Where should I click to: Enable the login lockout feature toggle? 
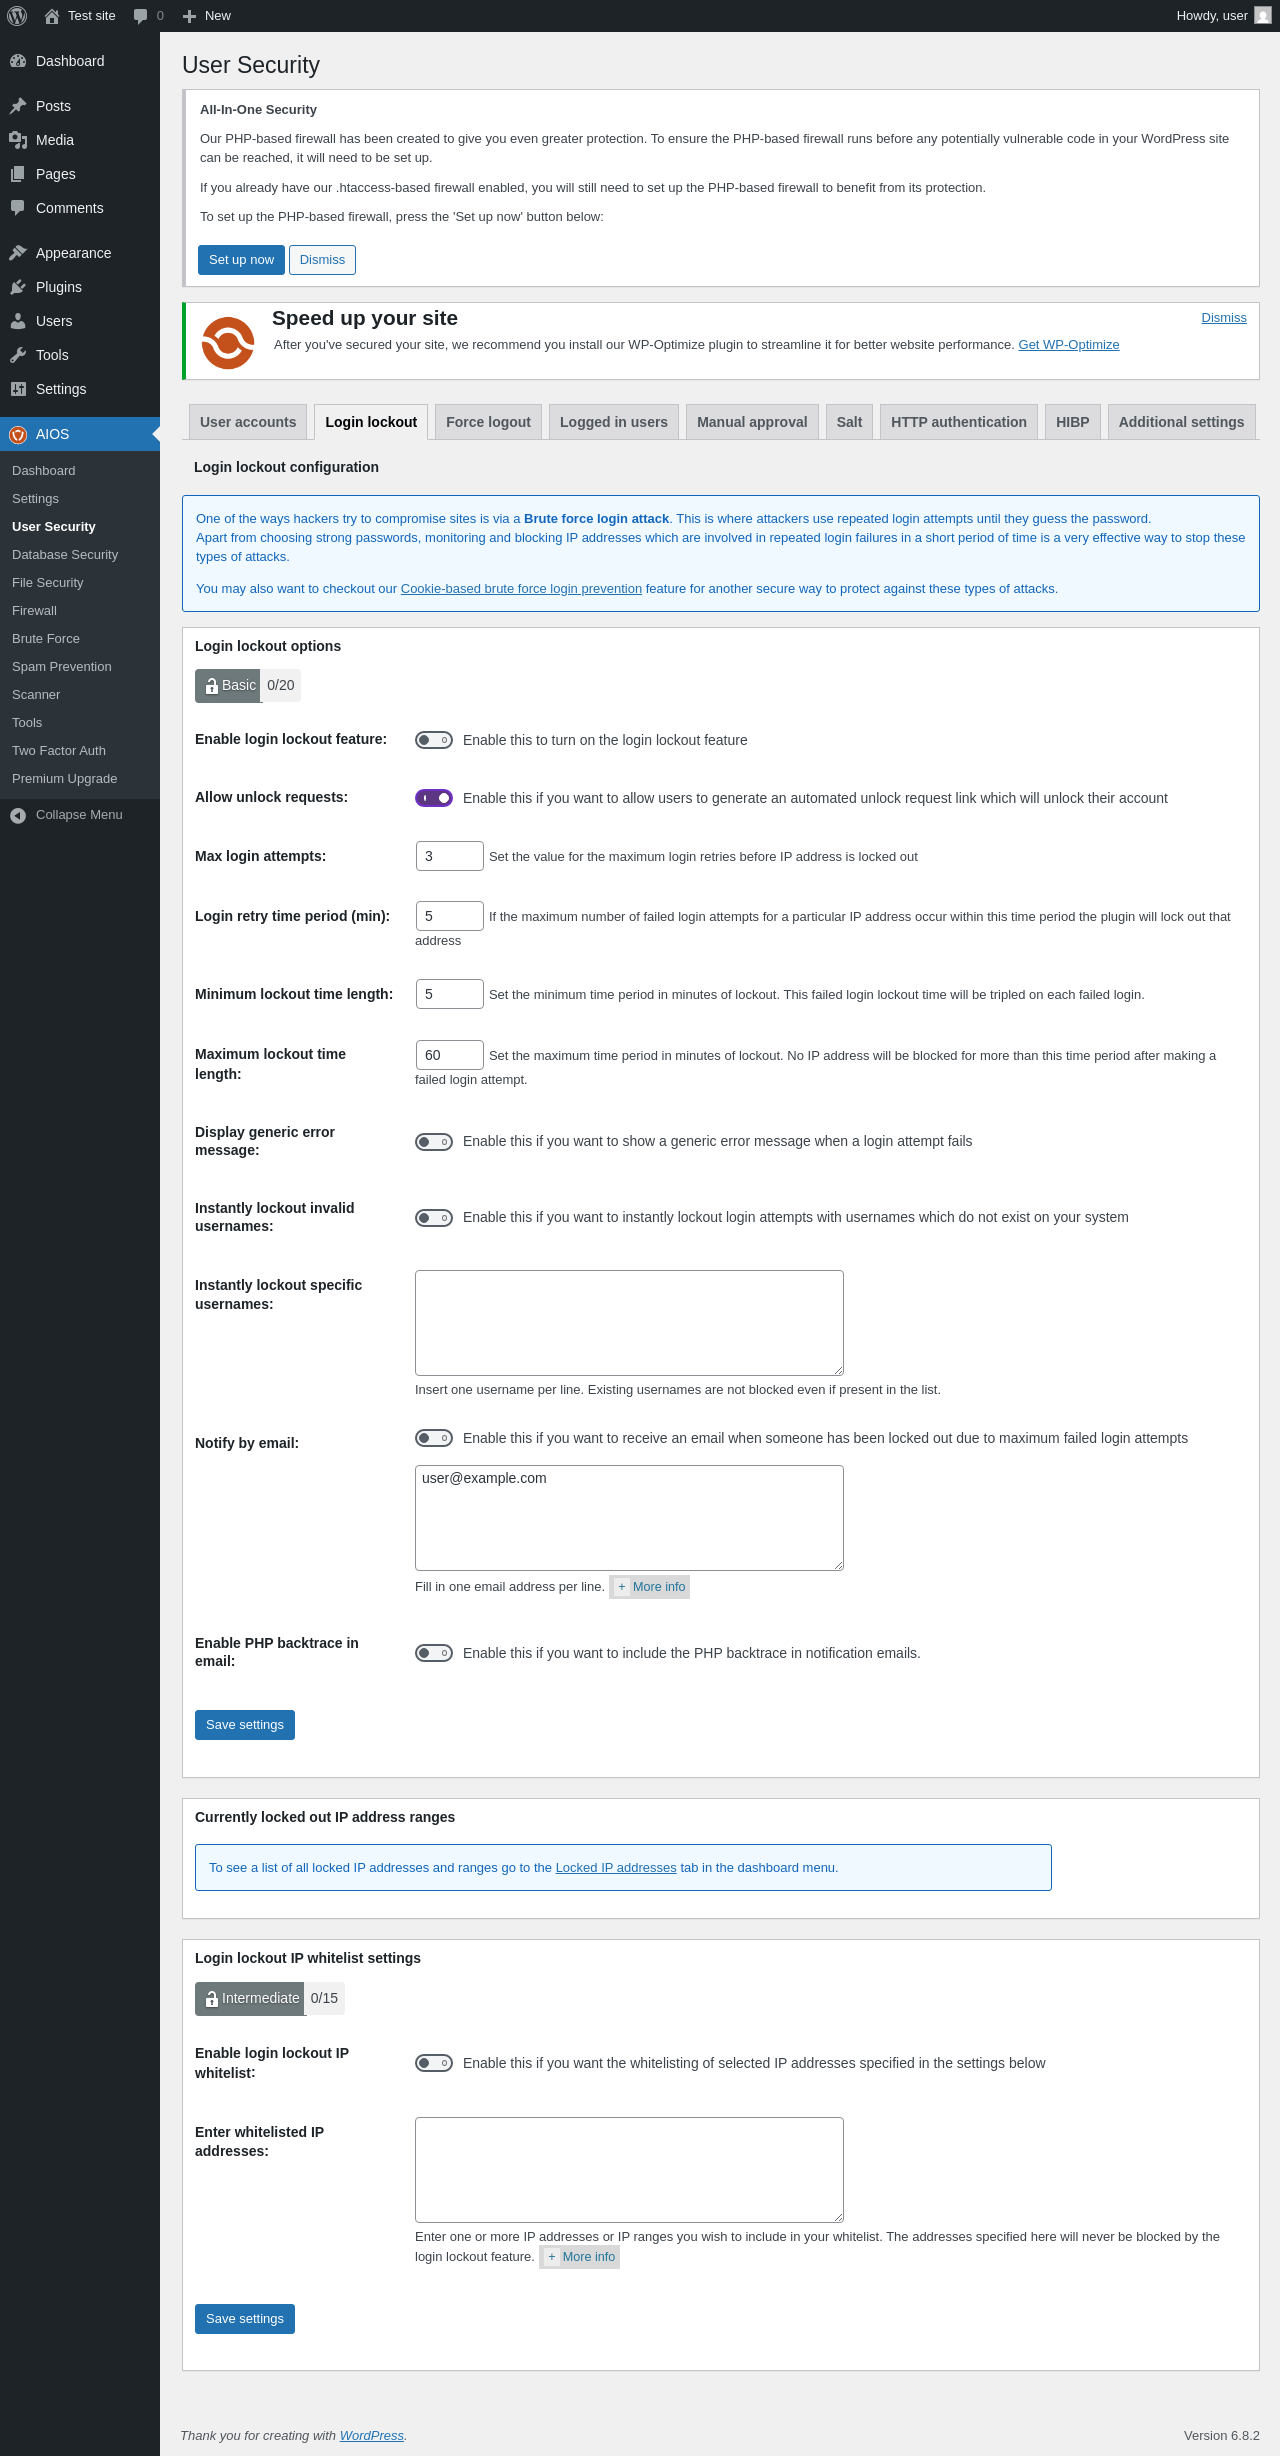tap(434, 740)
